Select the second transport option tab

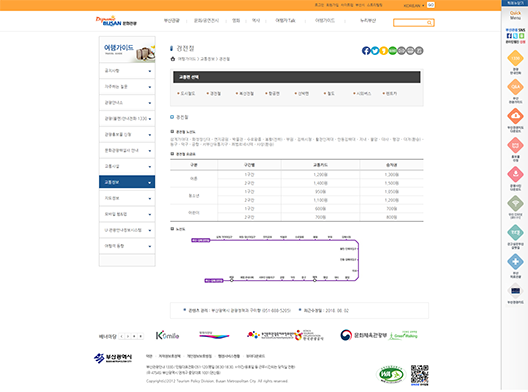pyautogui.click(x=214, y=93)
